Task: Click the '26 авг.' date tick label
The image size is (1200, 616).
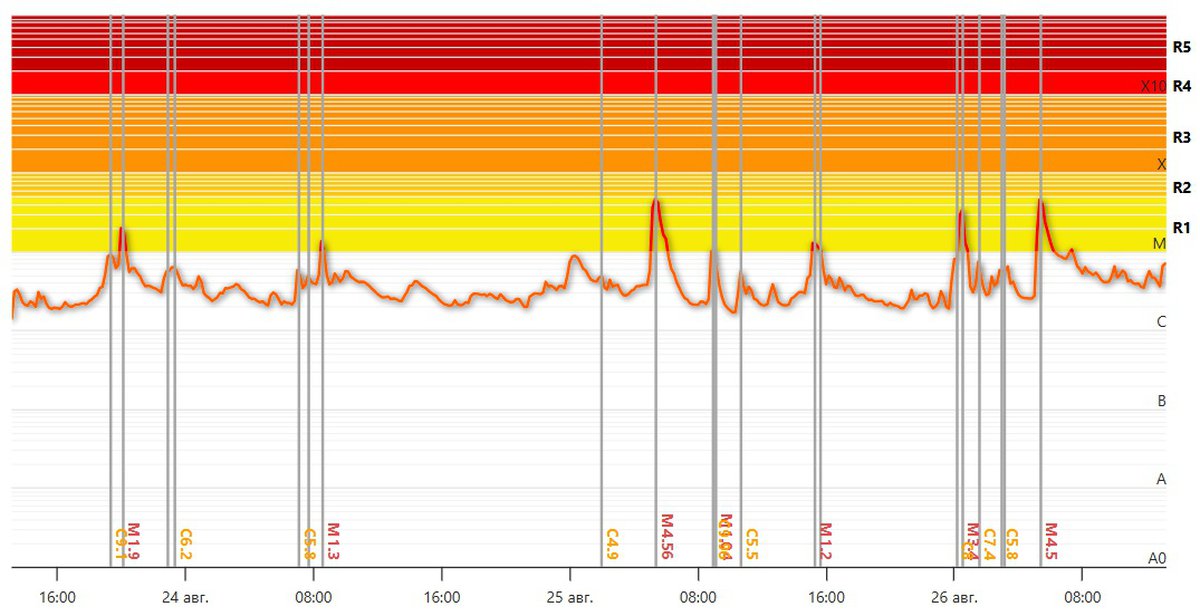Action: (x=954, y=599)
